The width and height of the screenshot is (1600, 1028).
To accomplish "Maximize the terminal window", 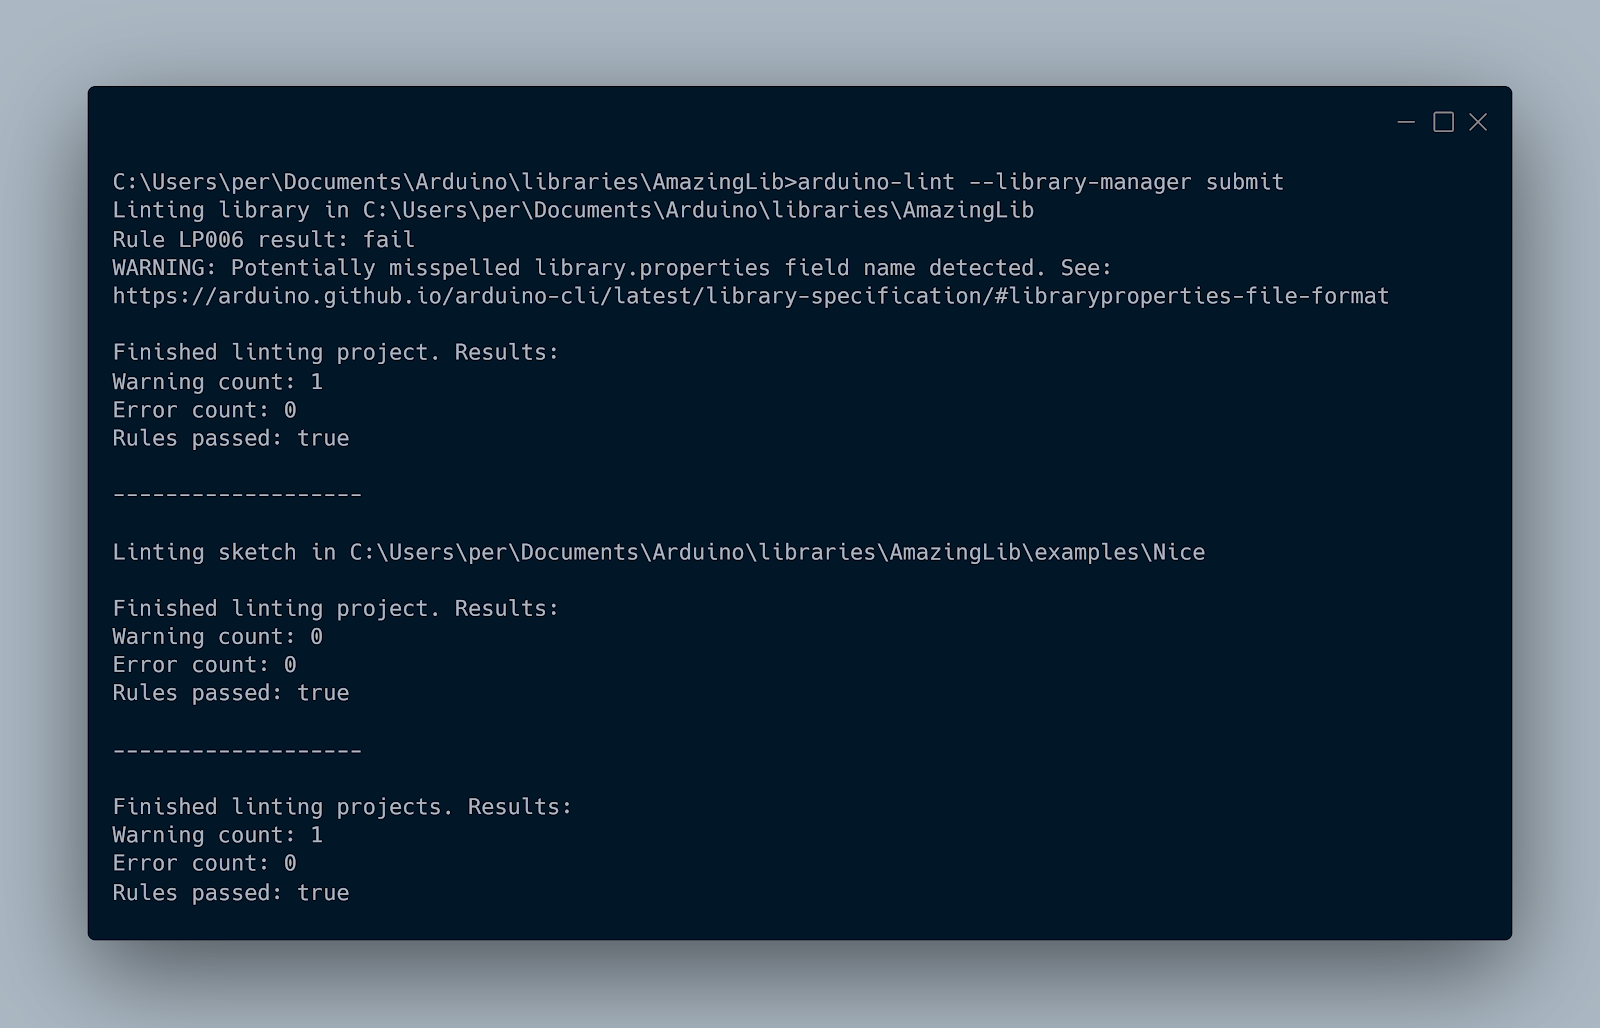I will 1443,122.
